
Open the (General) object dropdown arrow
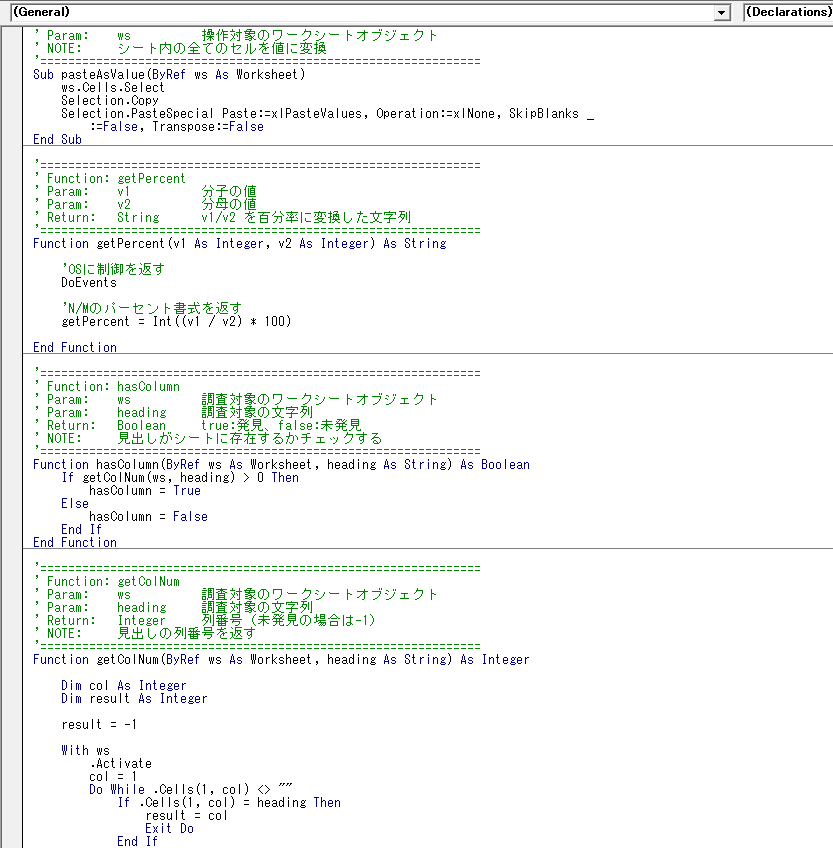[722, 12]
